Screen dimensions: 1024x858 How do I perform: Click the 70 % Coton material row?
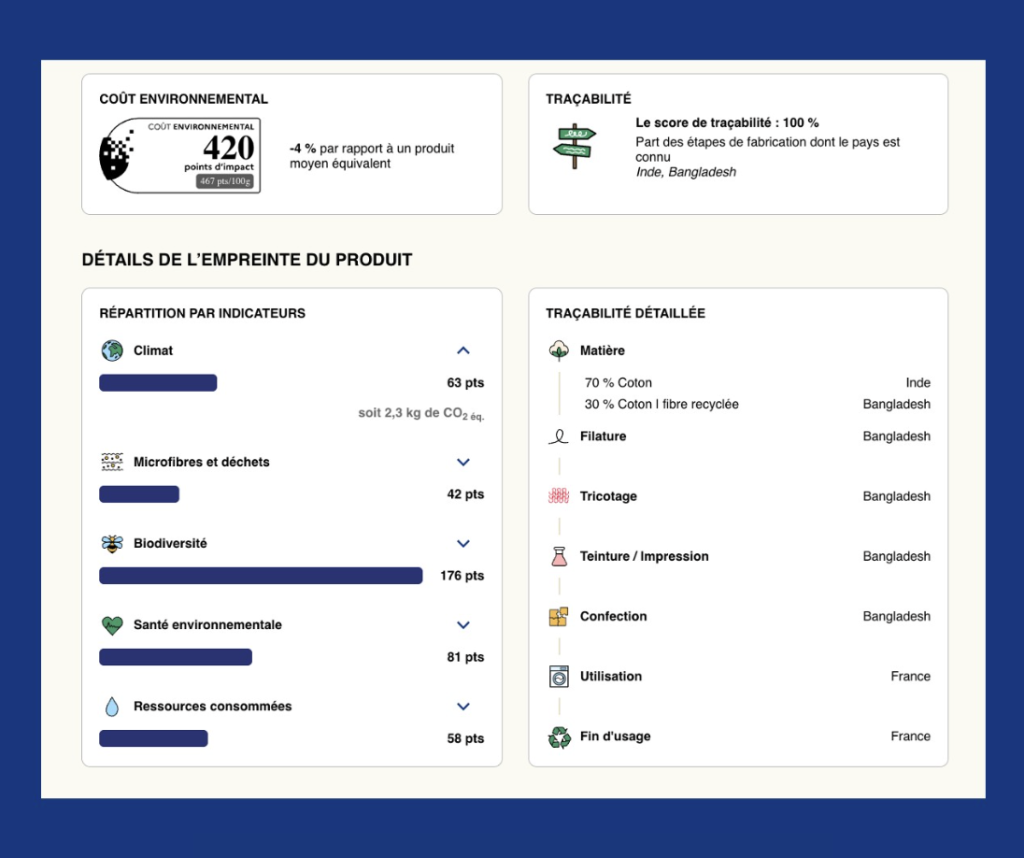(618, 383)
